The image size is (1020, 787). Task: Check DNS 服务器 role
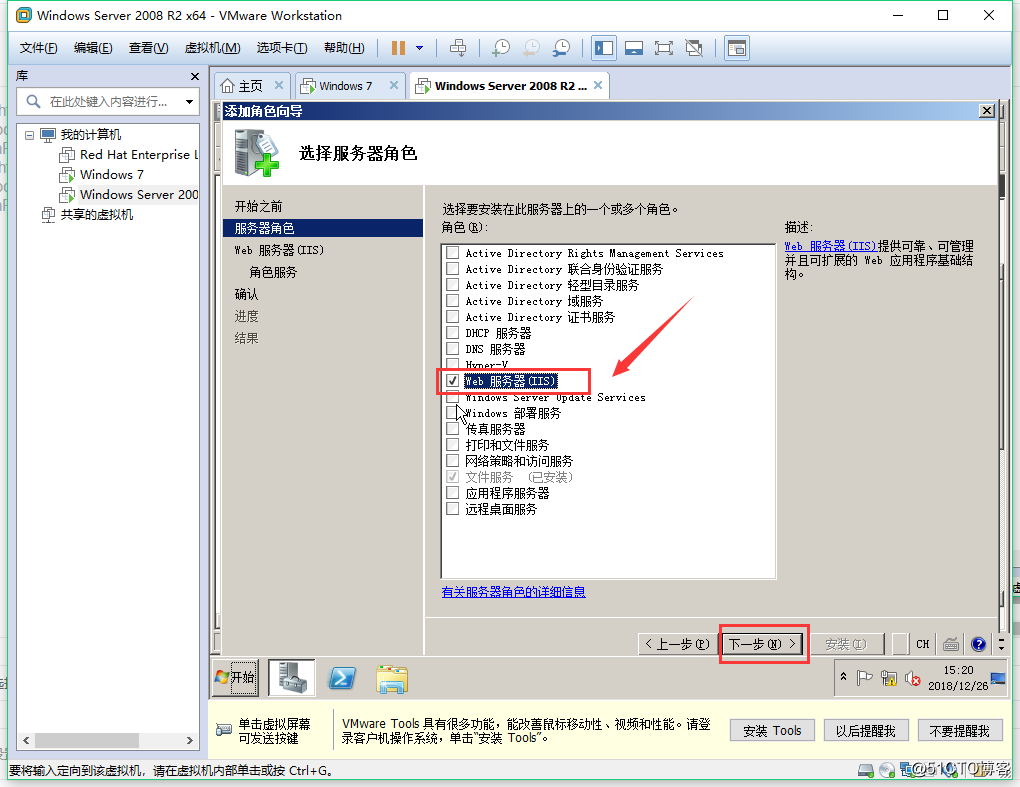(453, 349)
